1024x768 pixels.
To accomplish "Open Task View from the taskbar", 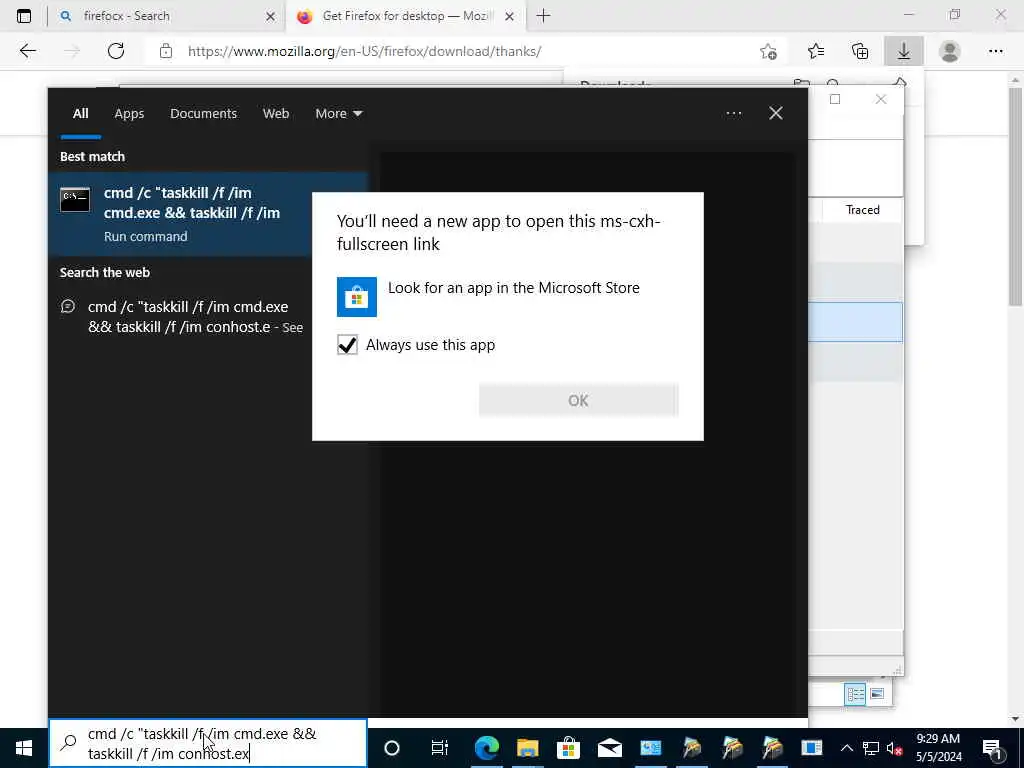I will 440,748.
